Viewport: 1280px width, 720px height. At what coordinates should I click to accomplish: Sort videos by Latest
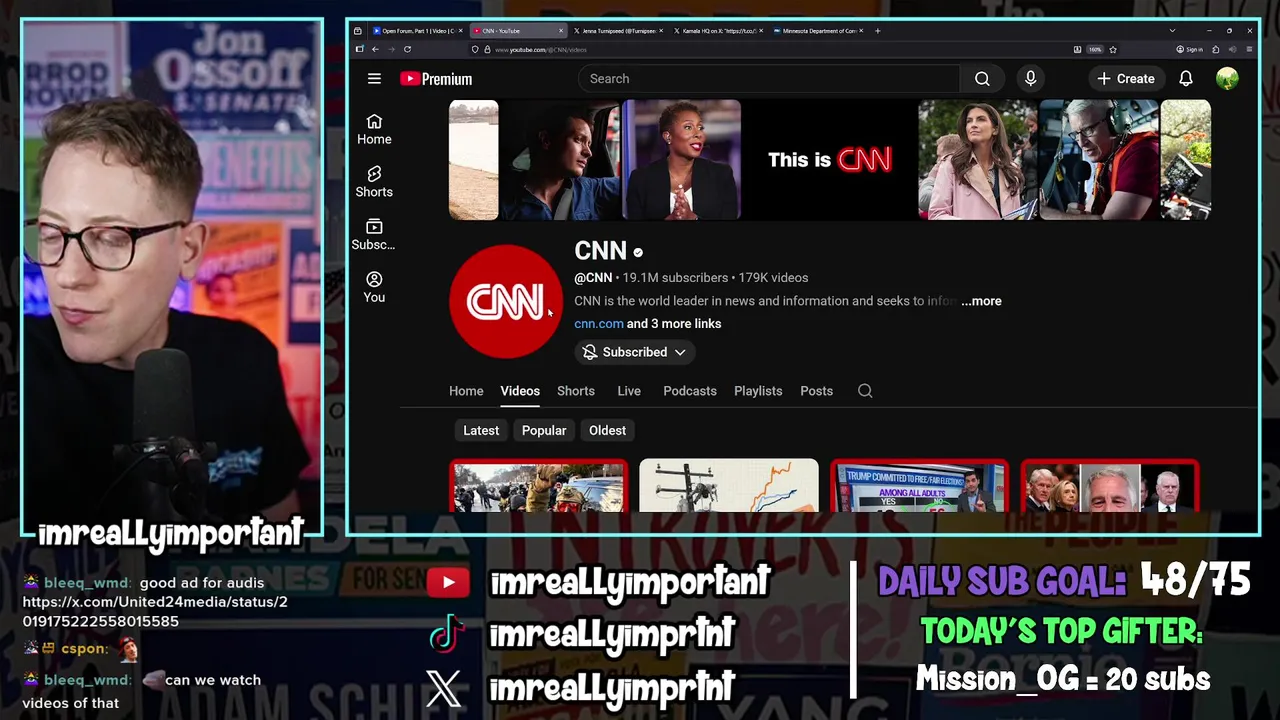click(481, 430)
